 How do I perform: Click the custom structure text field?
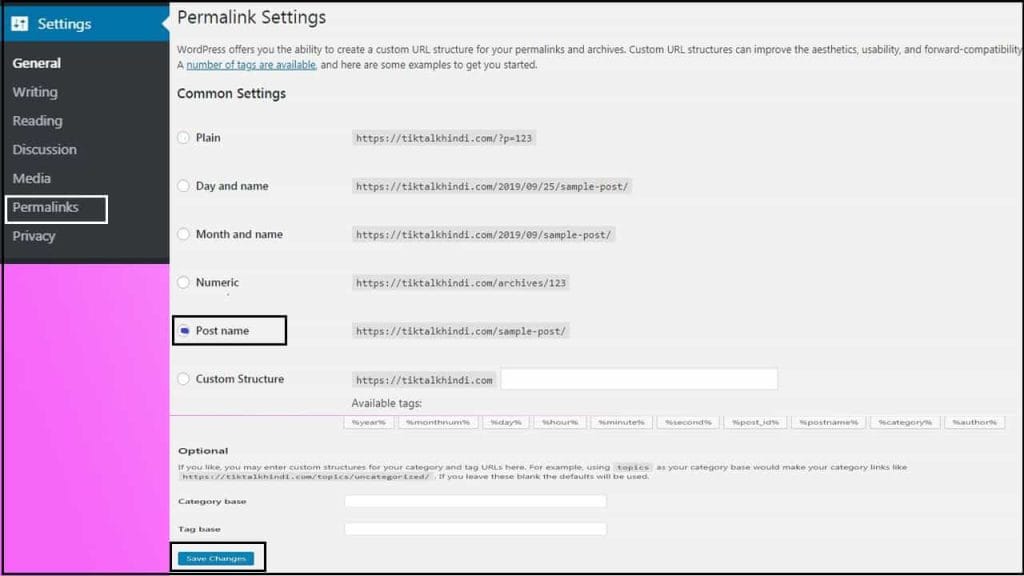638,379
